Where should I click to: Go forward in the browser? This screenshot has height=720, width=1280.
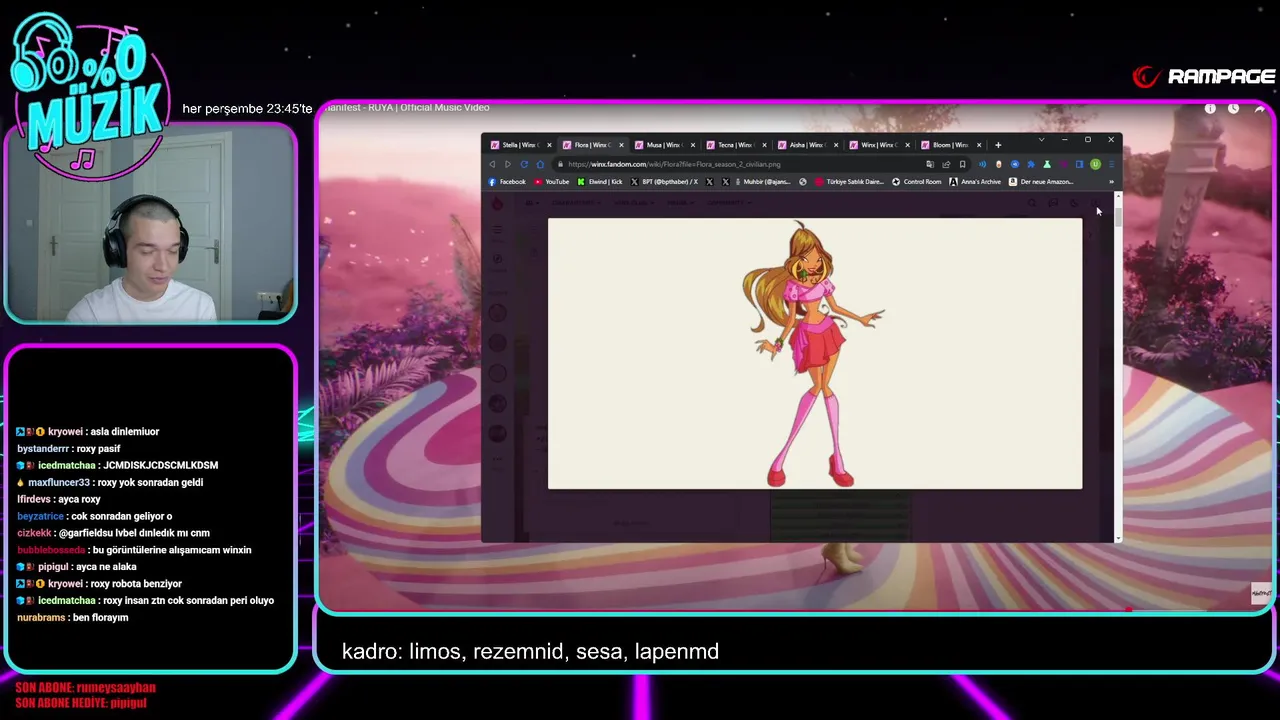click(508, 164)
